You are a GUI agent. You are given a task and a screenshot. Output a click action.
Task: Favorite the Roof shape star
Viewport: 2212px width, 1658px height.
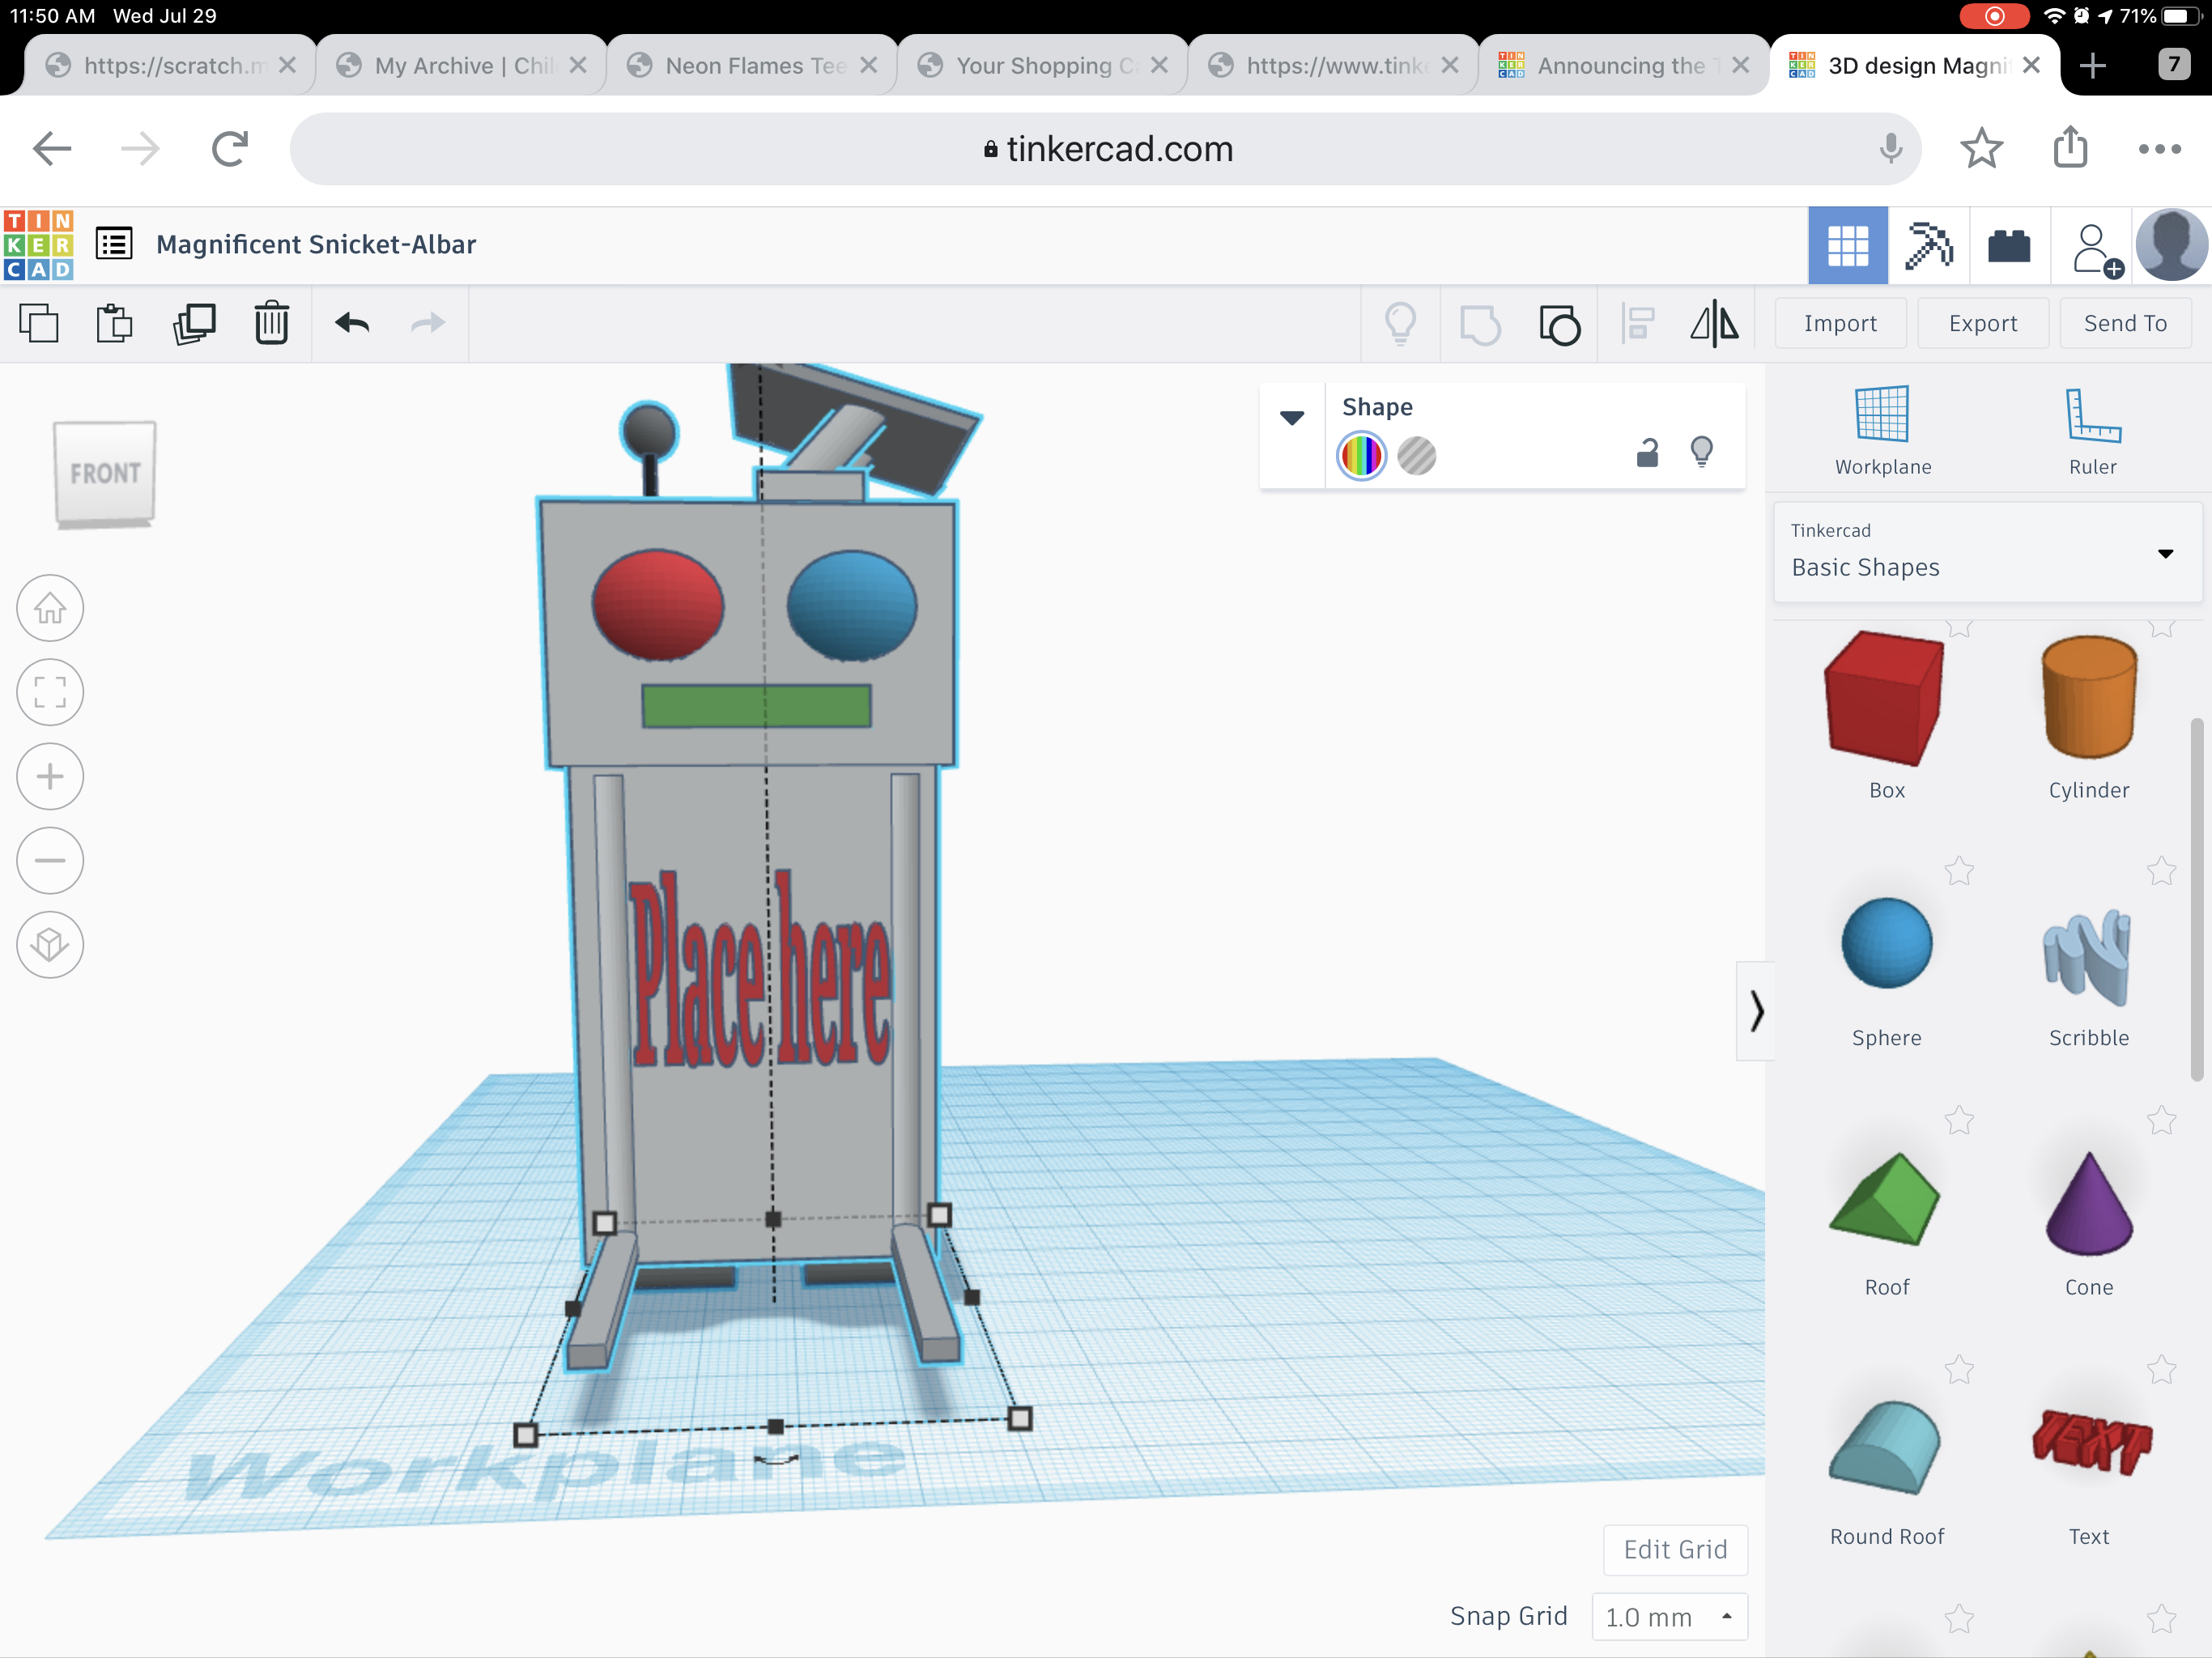(x=1959, y=1120)
